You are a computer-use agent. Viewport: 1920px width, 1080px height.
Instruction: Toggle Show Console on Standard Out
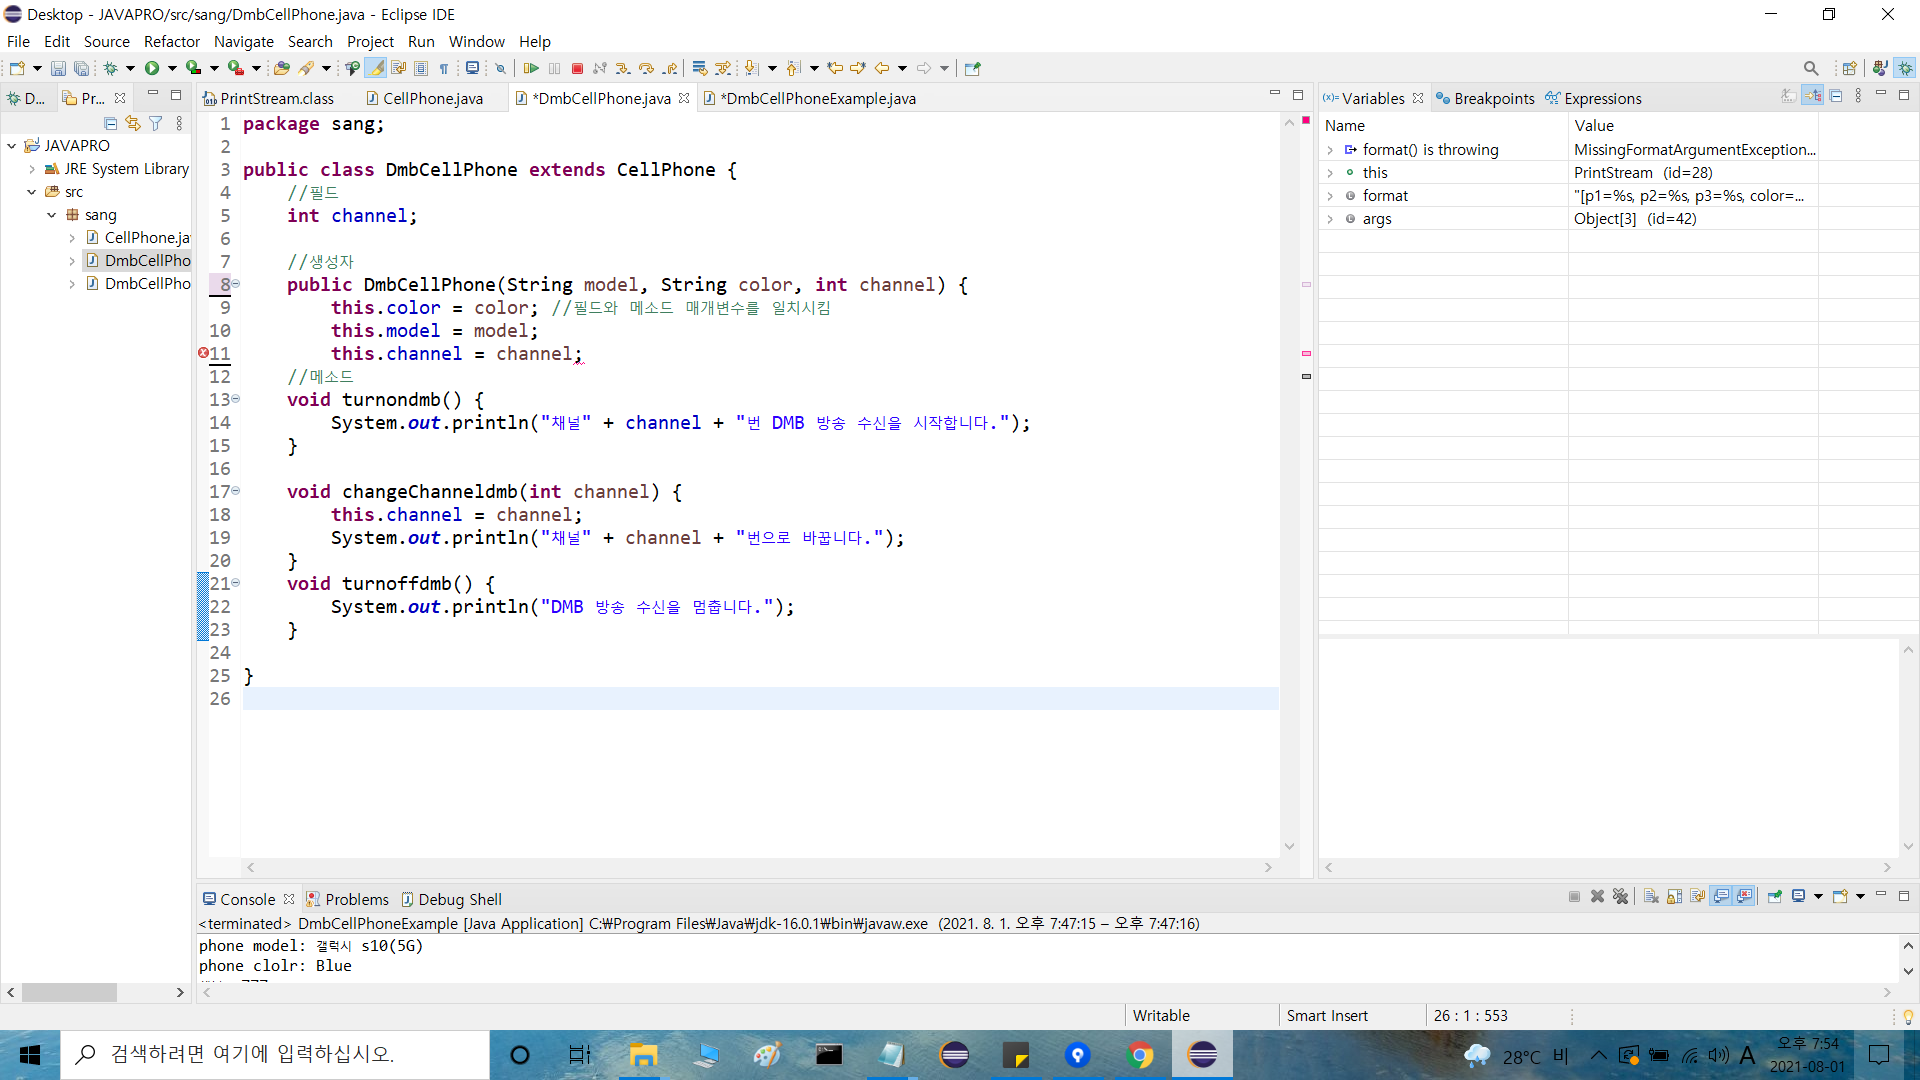pyautogui.click(x=1721, y=896)
